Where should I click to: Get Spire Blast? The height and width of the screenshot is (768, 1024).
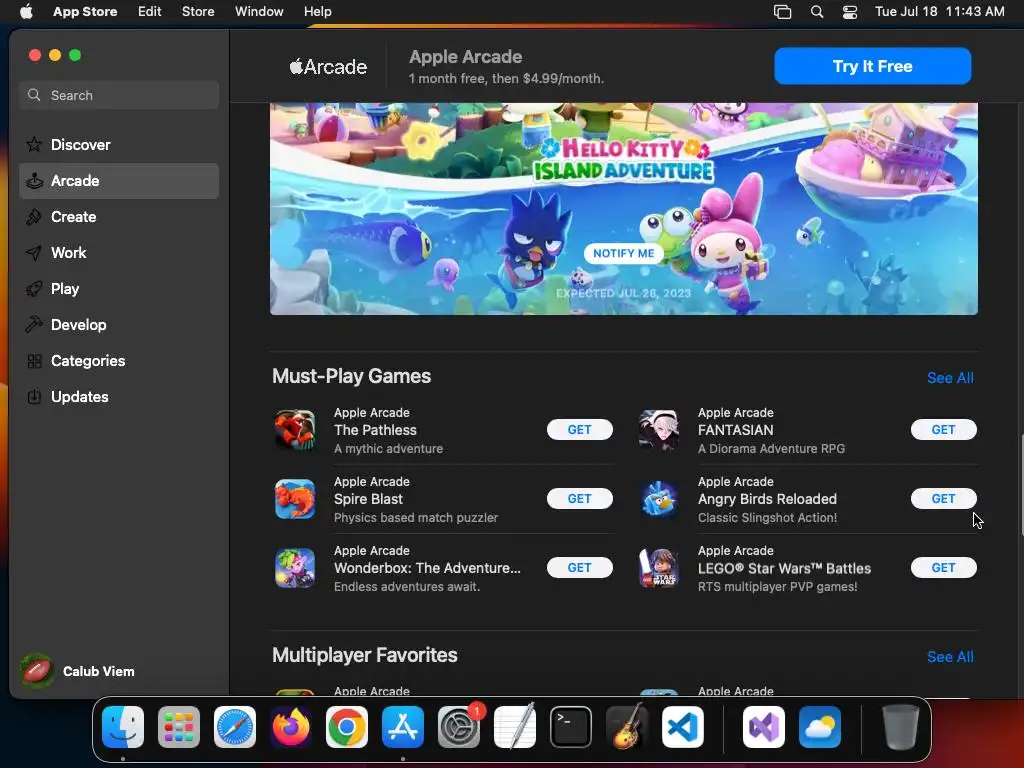point(579,499)
